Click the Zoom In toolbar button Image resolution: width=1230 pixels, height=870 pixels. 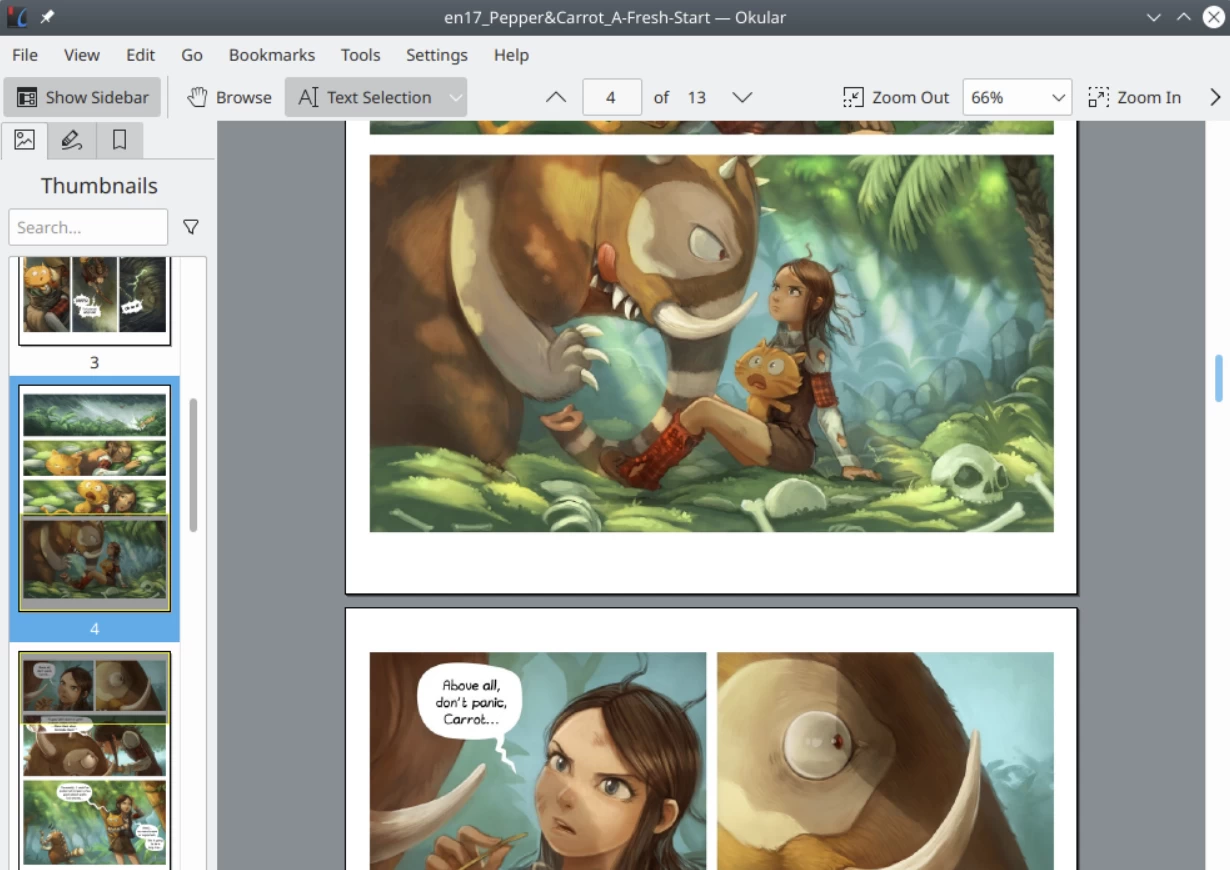1135,97
